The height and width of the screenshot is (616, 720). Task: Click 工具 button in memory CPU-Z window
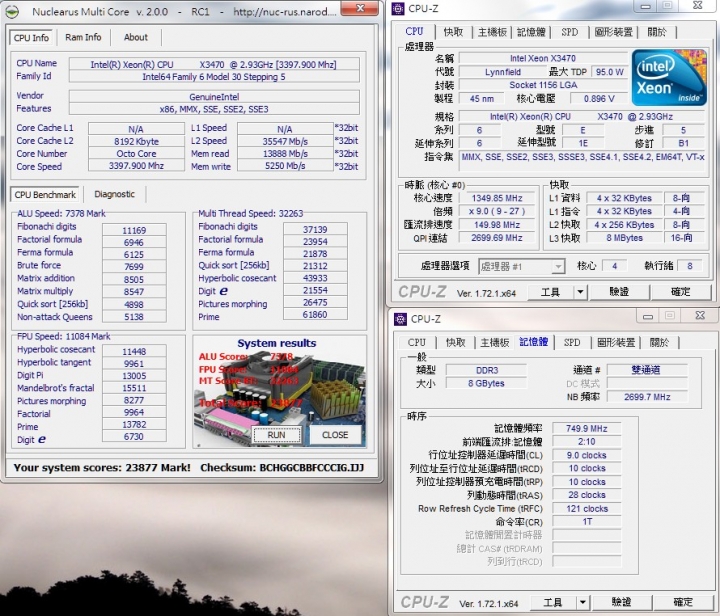pyautogui.click(x=553, y=602)
